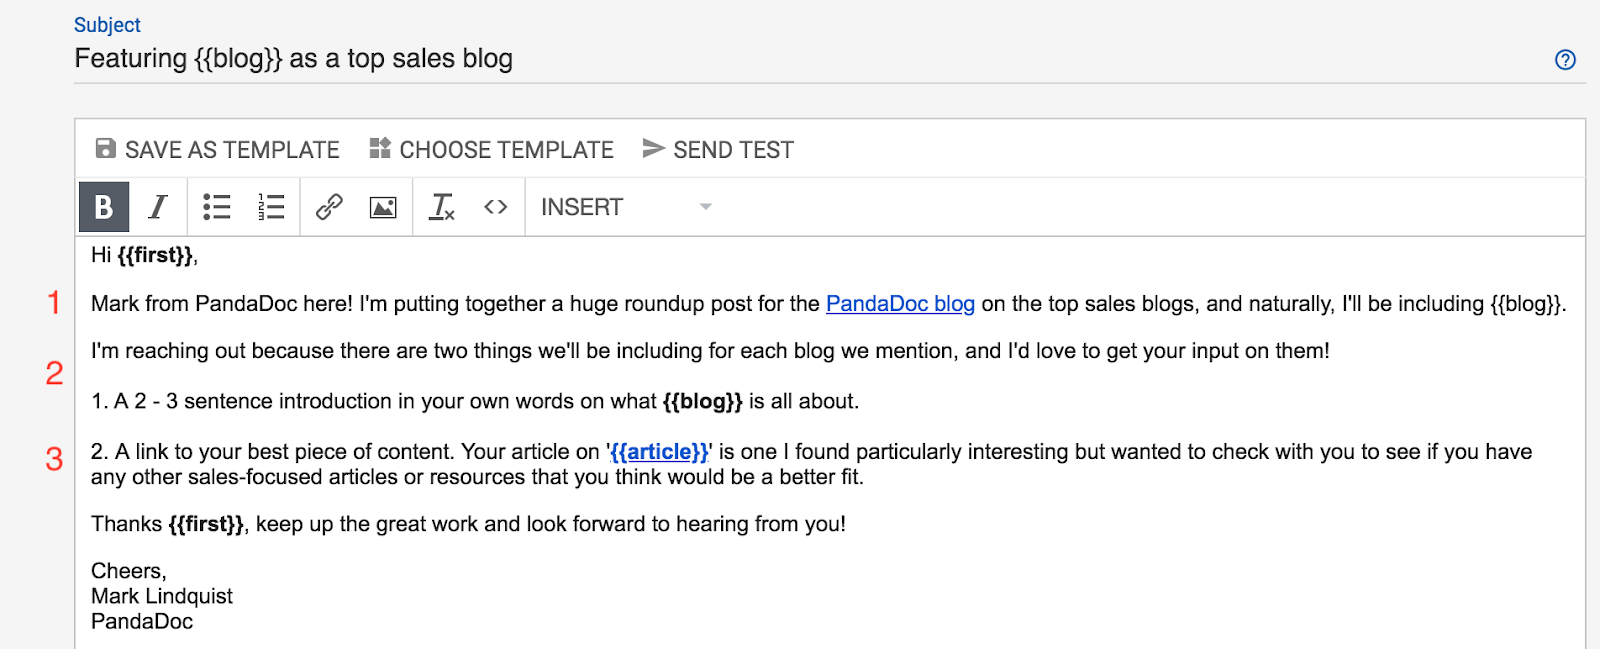The height and width of the screenshot is (649, 1600).
Task: Insert a bulleted list
Action: [217, 207]
